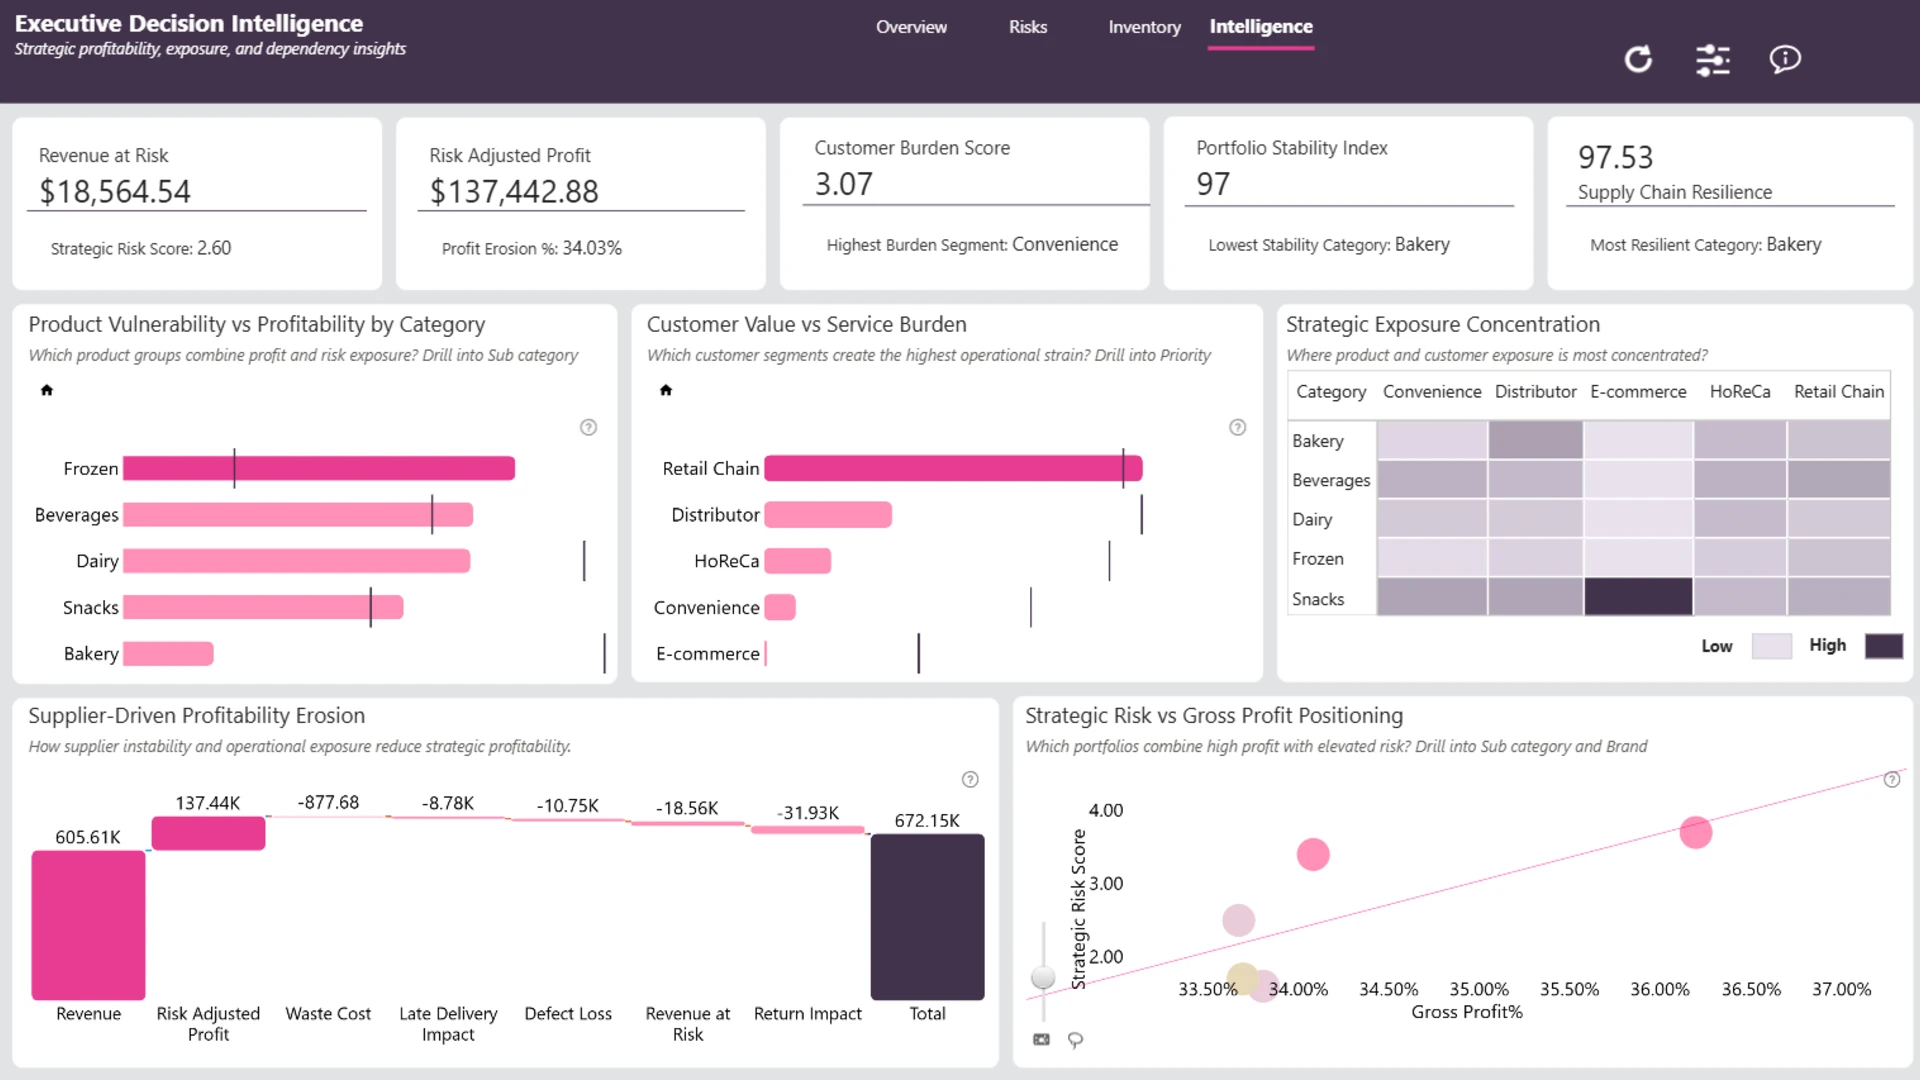The image size is (1920, 1080).
Task: Click home drill-up icon in Customer Value chart
Action: pos(666,390)
